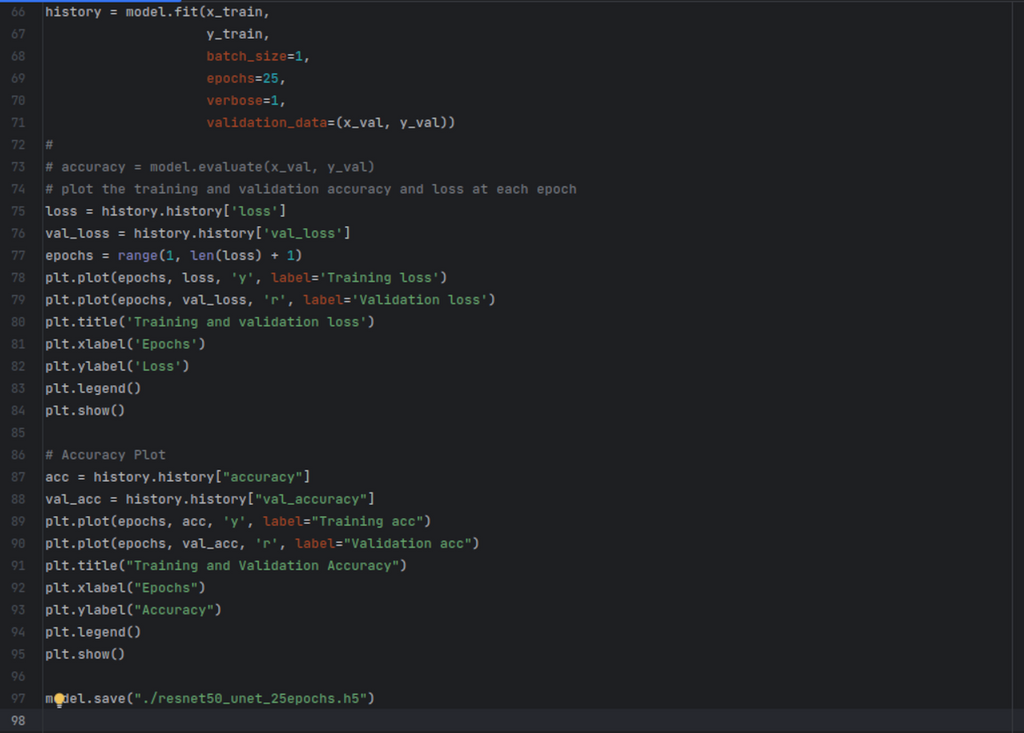Click line number 66 in the gutter
This screenshot has width=1024, height=733.
click(19, 13)
